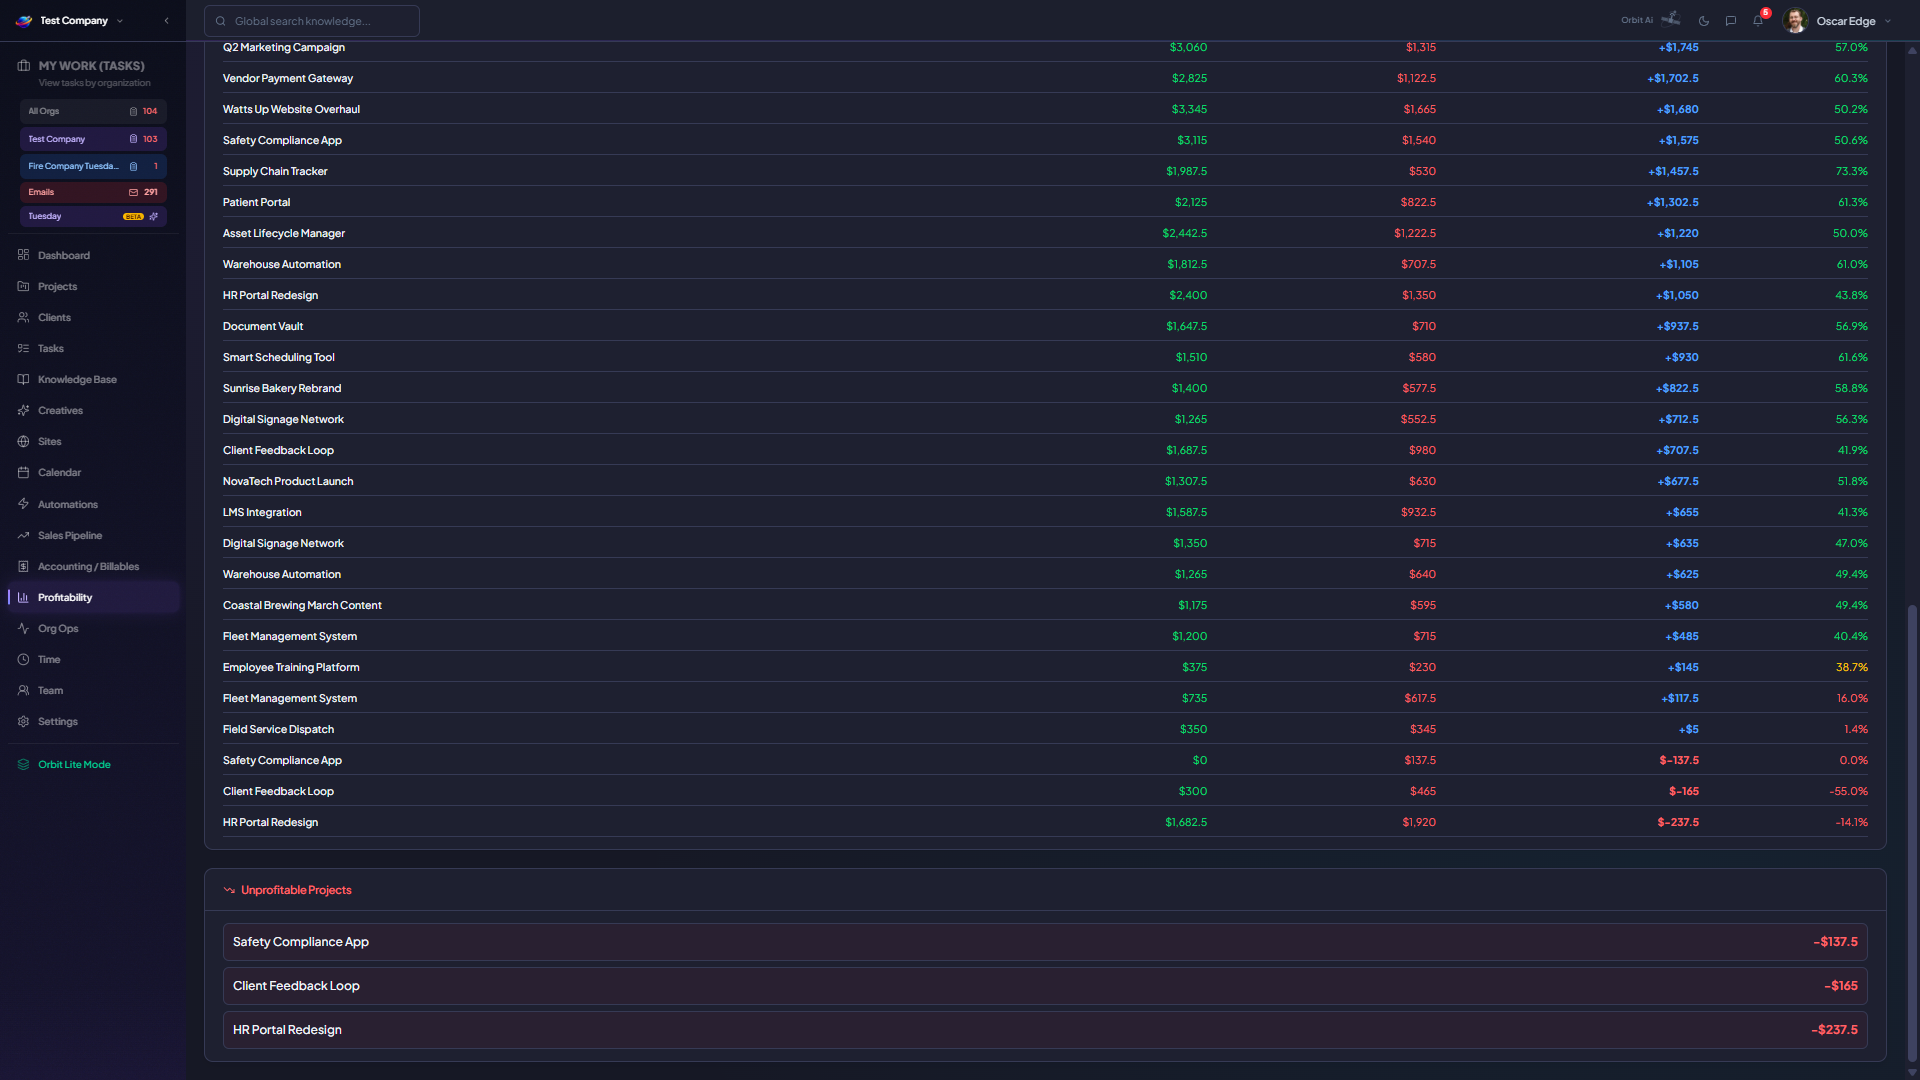Click the Accounting / Billables icon
The width and height of the screenshot is (1920, 1080).
pyautogui.click(x=23, y=566)
